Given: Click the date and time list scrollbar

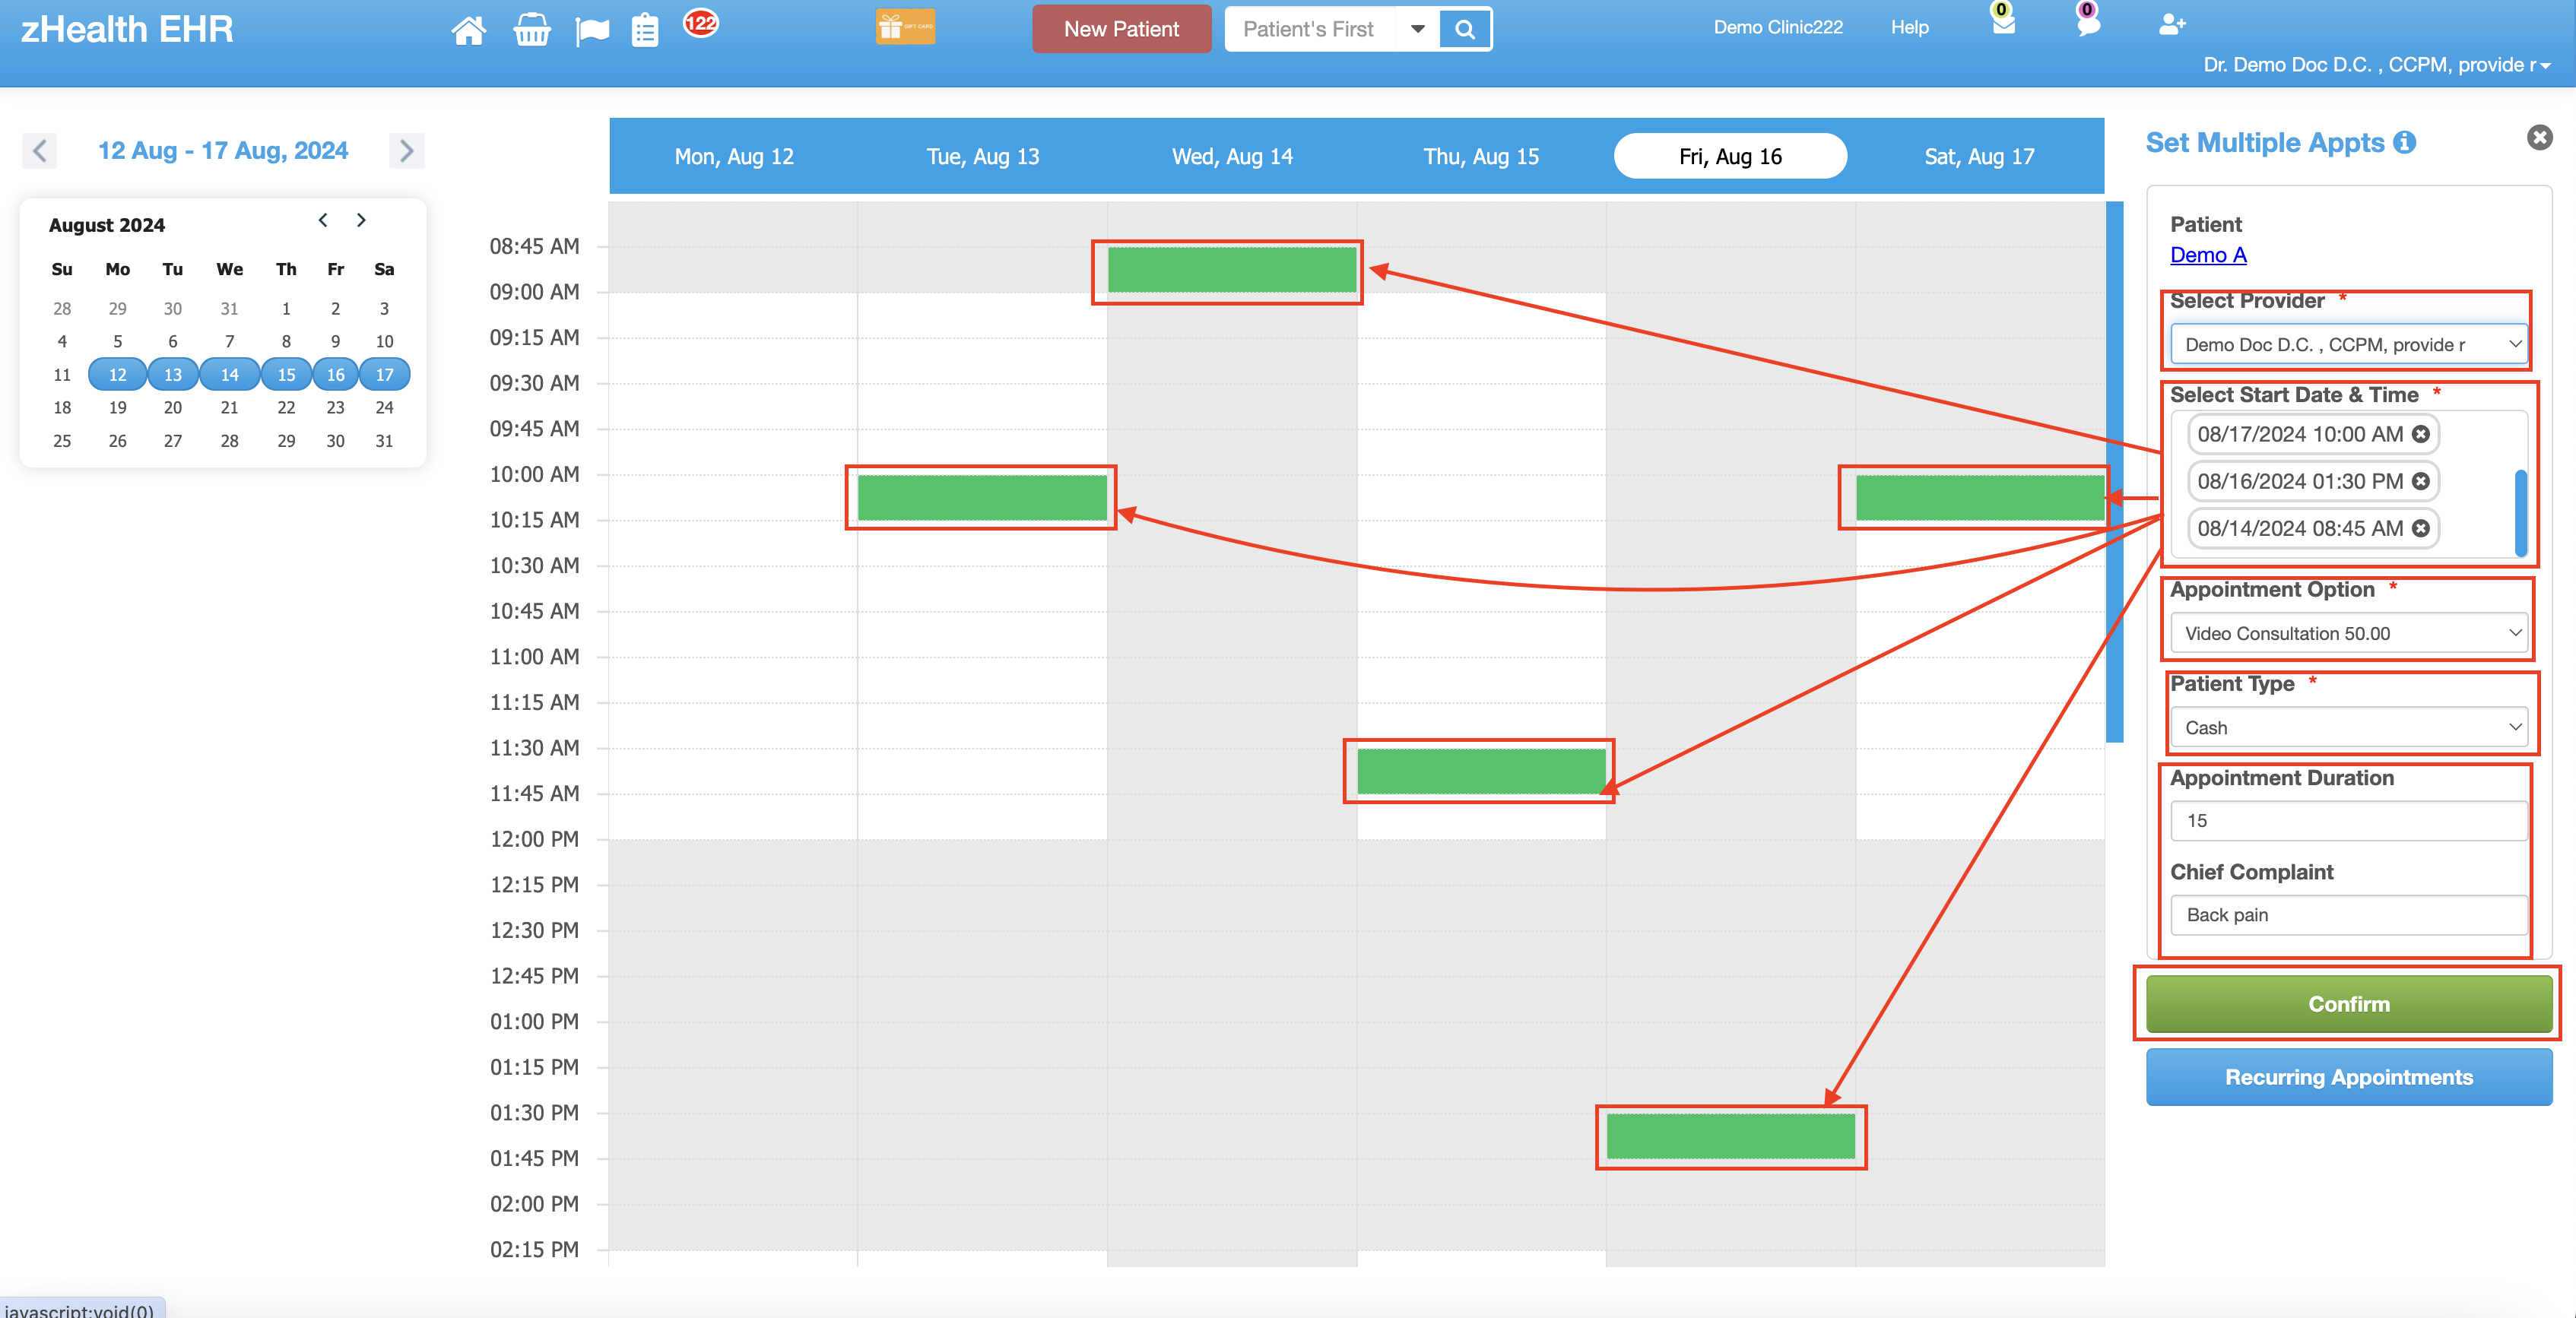Looking at the screenshot, I should pos(2521,512).
